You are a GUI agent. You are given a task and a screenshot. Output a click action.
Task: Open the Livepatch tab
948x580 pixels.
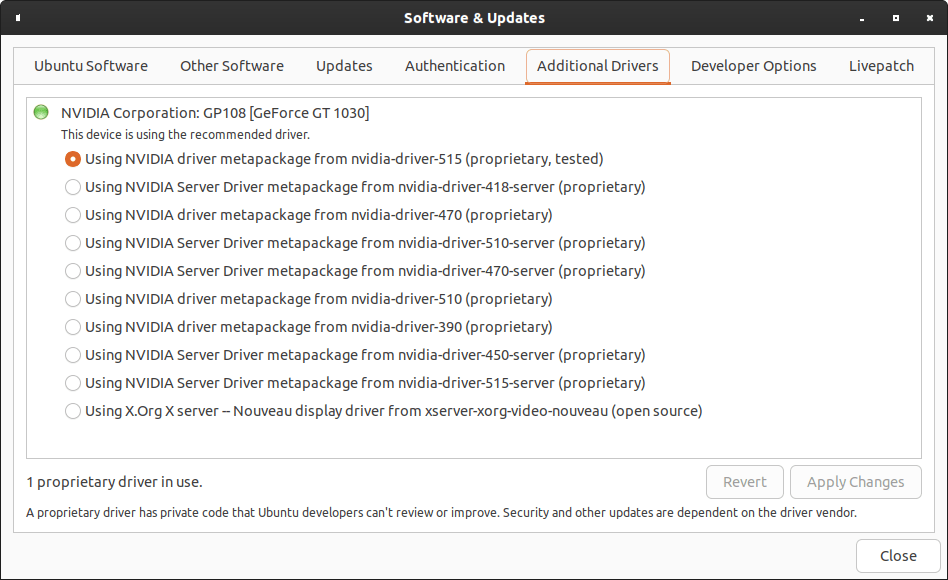(881, 66)
